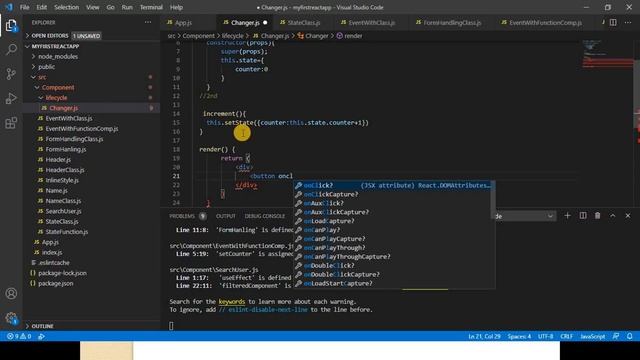This screenshot has width=640, height=360.
Task: Open Run and Debug view
Action: coord(11,98)
